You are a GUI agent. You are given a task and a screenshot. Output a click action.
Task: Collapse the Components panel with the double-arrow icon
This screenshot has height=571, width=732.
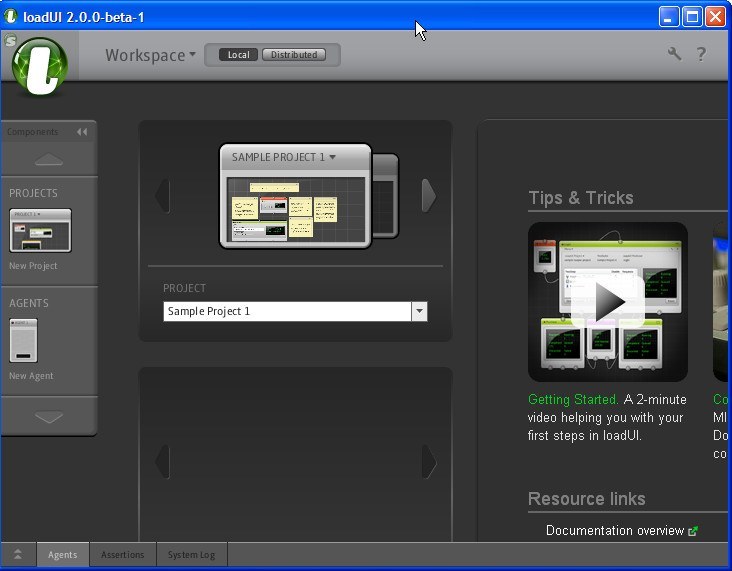82,132
